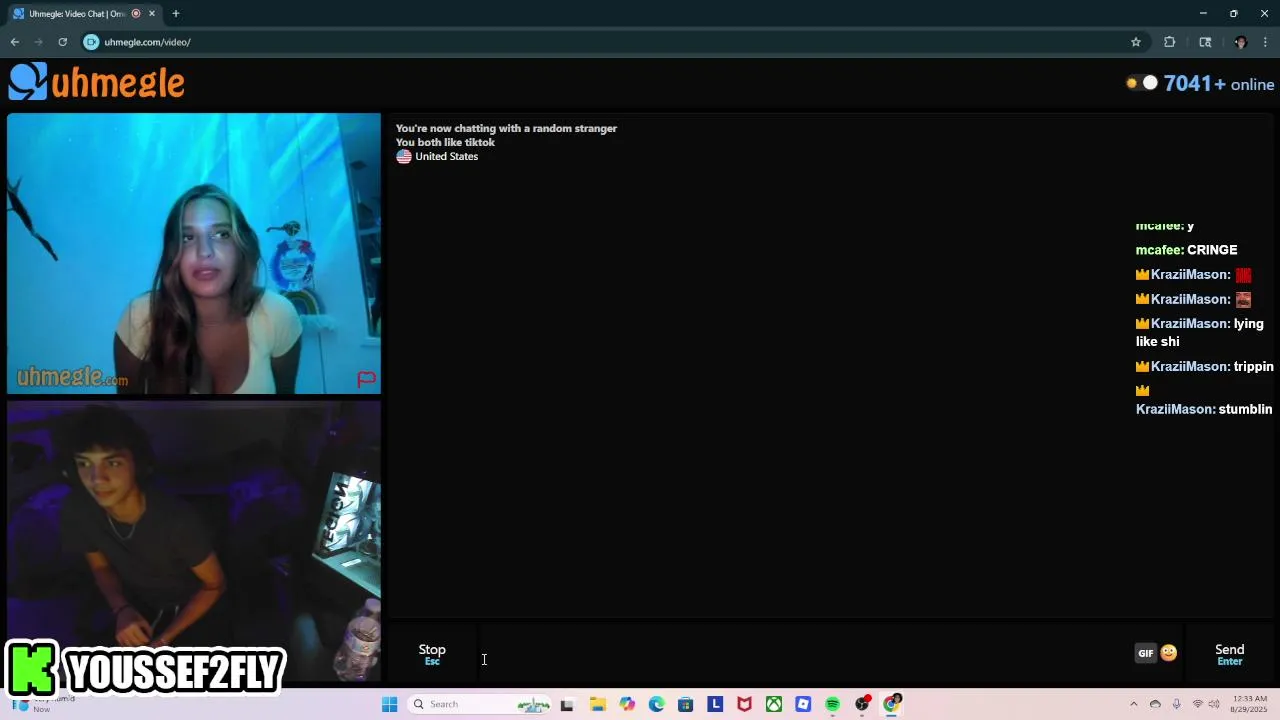Click your own webcam preview
Image resolution: width=1280 pixels, height=720 pixels.
point(194,541)
